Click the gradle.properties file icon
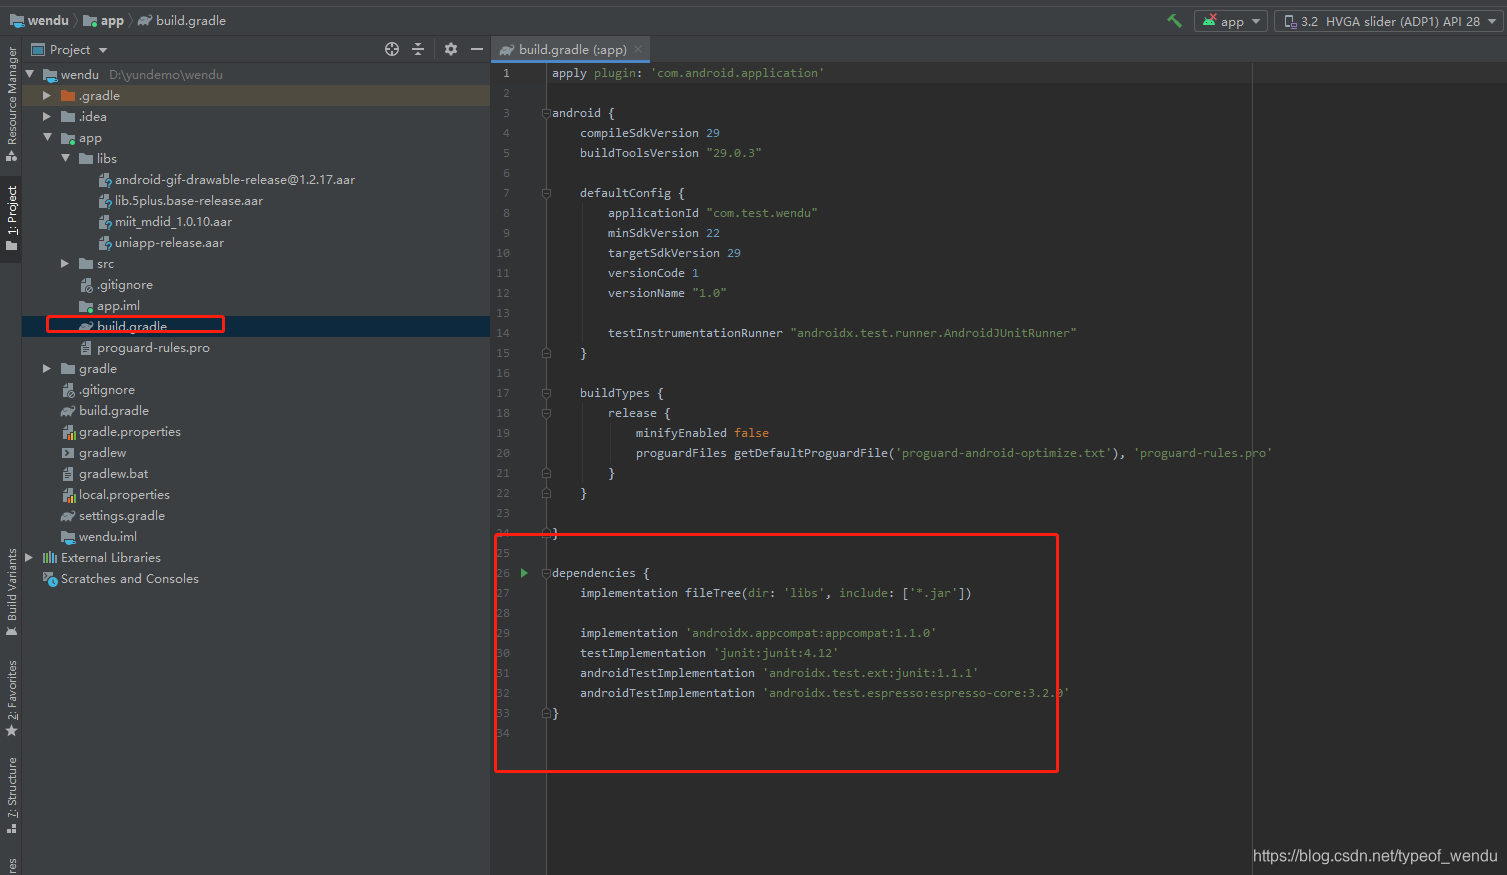The image size is (1507, 875). [x=68, y=432]
